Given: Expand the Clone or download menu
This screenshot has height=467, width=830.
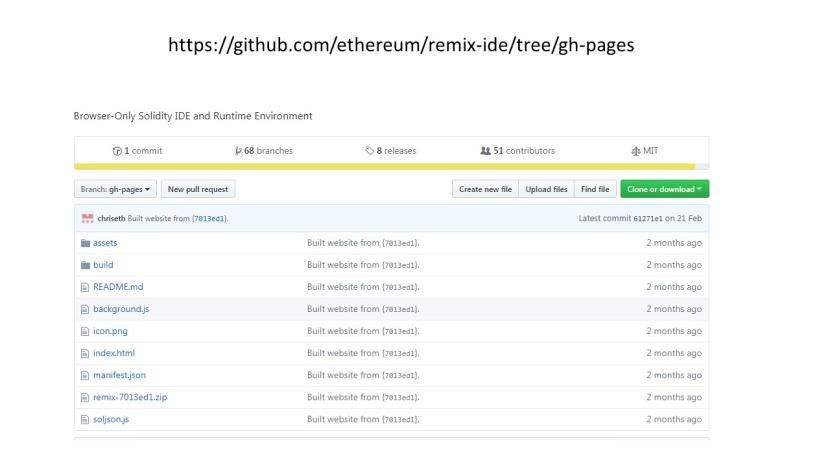Looking at the screenshot, I should coord(664,189).
